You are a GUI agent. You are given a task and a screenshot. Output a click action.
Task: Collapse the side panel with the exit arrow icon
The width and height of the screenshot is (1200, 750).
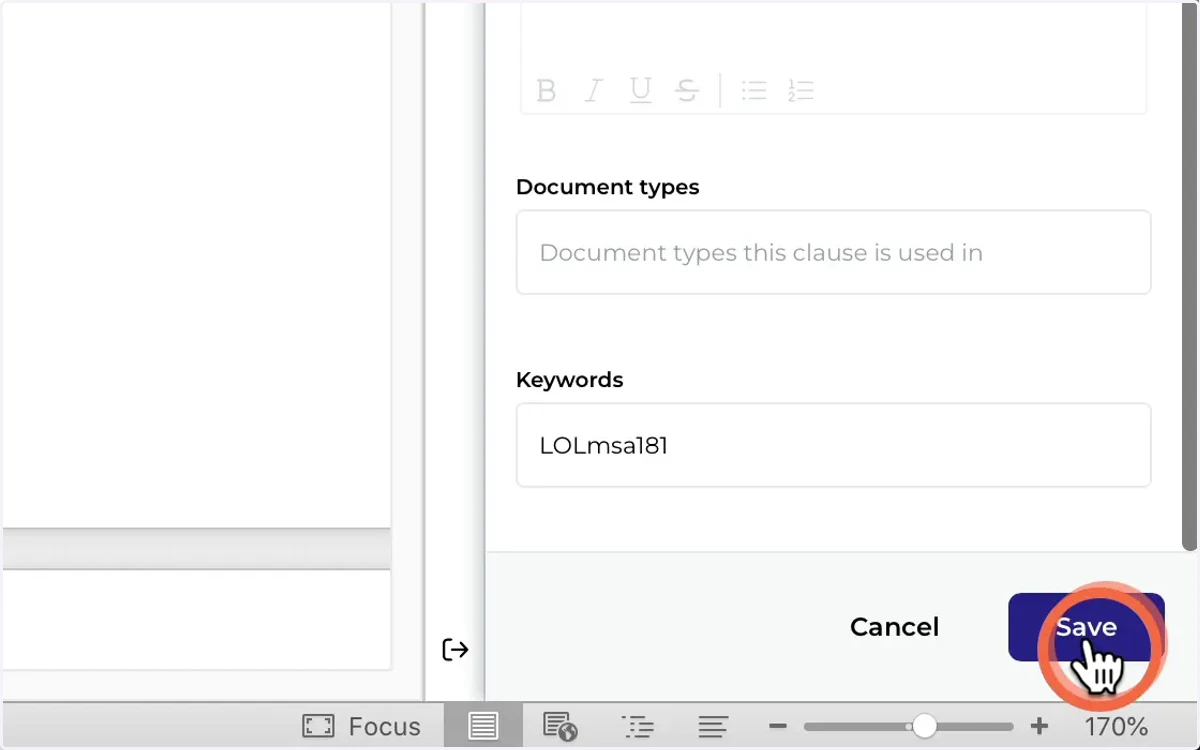(455, 650)
